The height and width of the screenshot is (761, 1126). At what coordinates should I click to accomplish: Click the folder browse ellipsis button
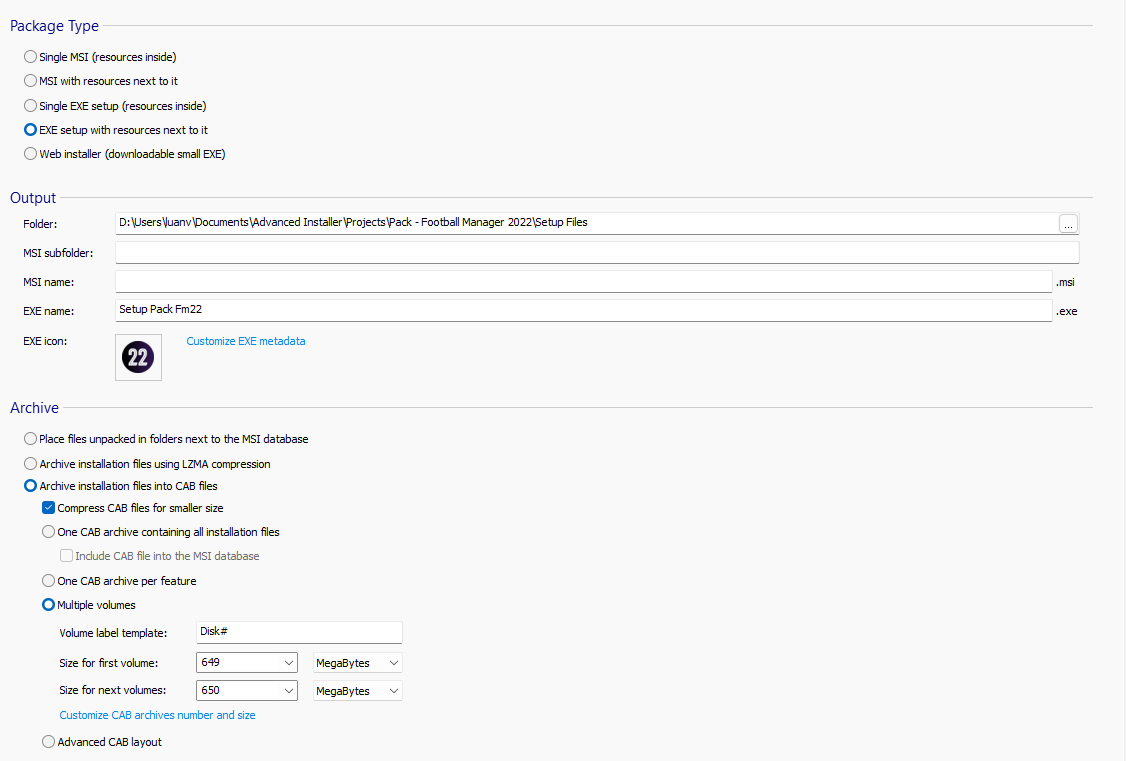pyautogui.click(x=1068, y=223)
